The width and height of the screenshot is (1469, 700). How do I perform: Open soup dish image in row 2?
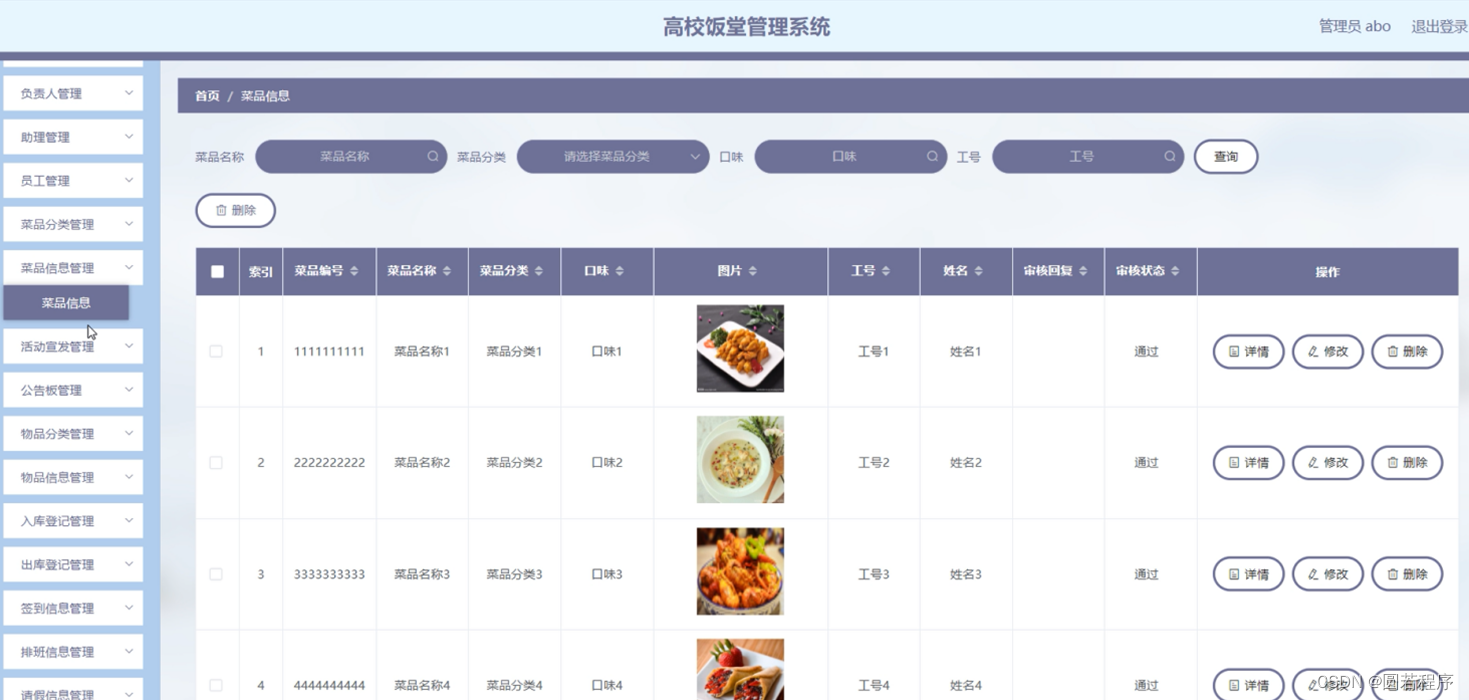coord(740,460)
